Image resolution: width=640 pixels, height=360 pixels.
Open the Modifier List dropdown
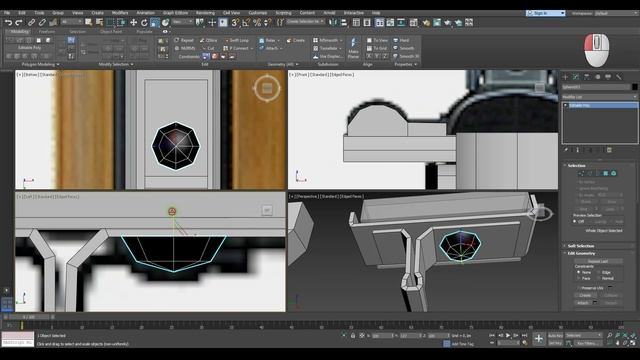(599, 97)
